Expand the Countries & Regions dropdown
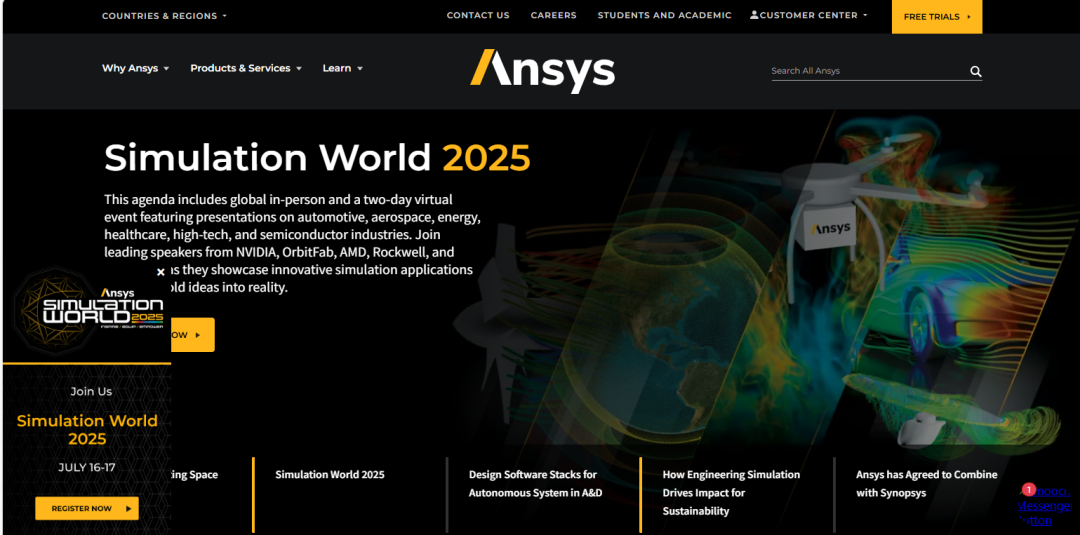 (x=164, y=16)
